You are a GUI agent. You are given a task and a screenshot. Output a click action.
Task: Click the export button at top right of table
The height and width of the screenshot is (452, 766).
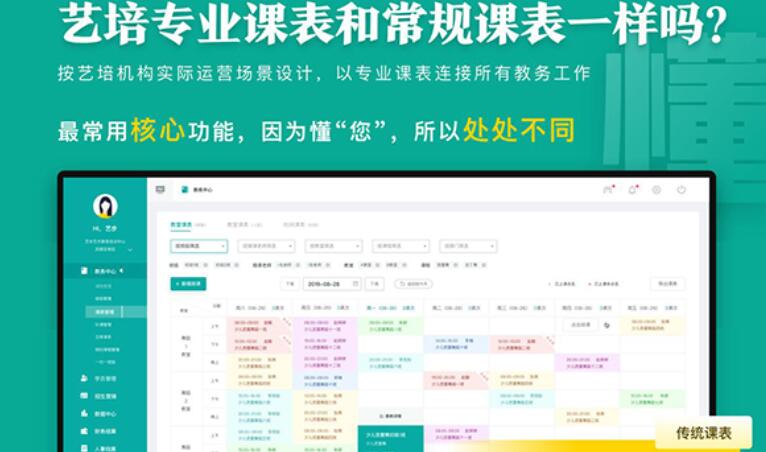pos(667,284)
